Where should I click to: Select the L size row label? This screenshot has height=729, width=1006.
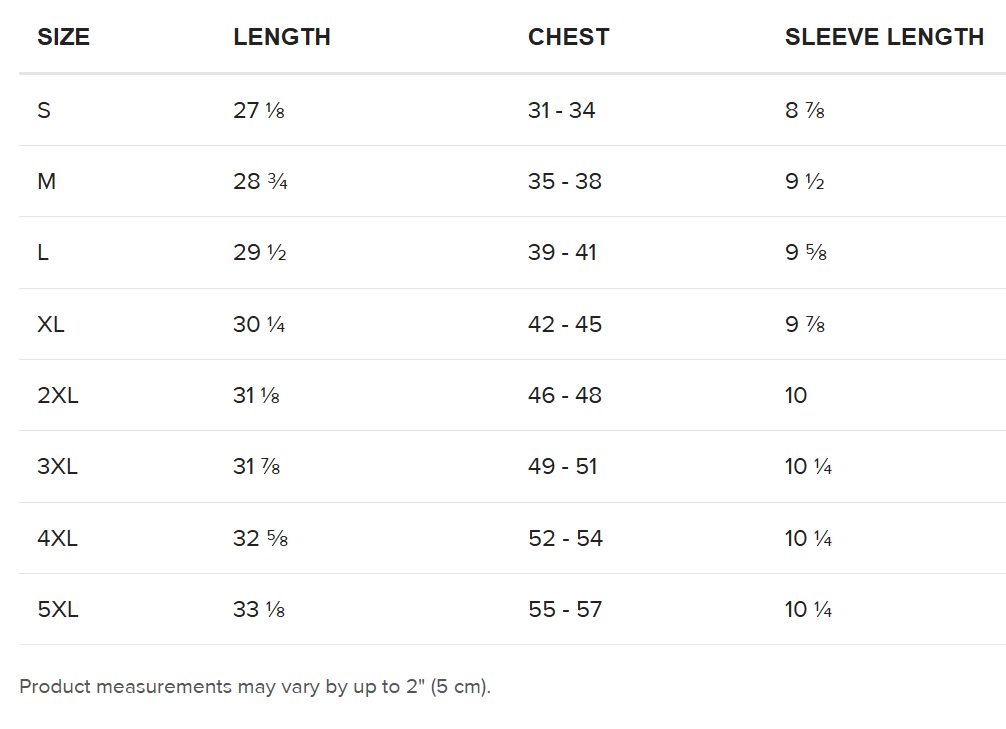pos(43,253)
